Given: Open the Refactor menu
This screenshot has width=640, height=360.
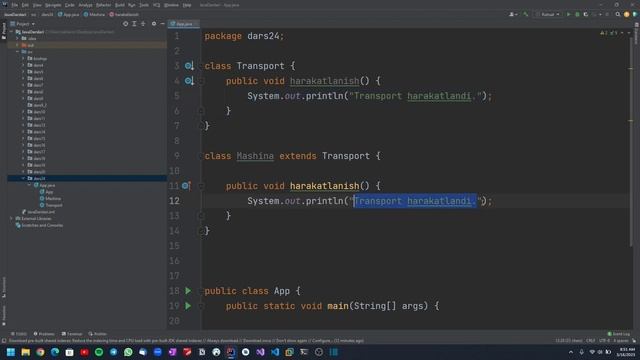Looking at the screenshot, I should [x=103, y=5].
